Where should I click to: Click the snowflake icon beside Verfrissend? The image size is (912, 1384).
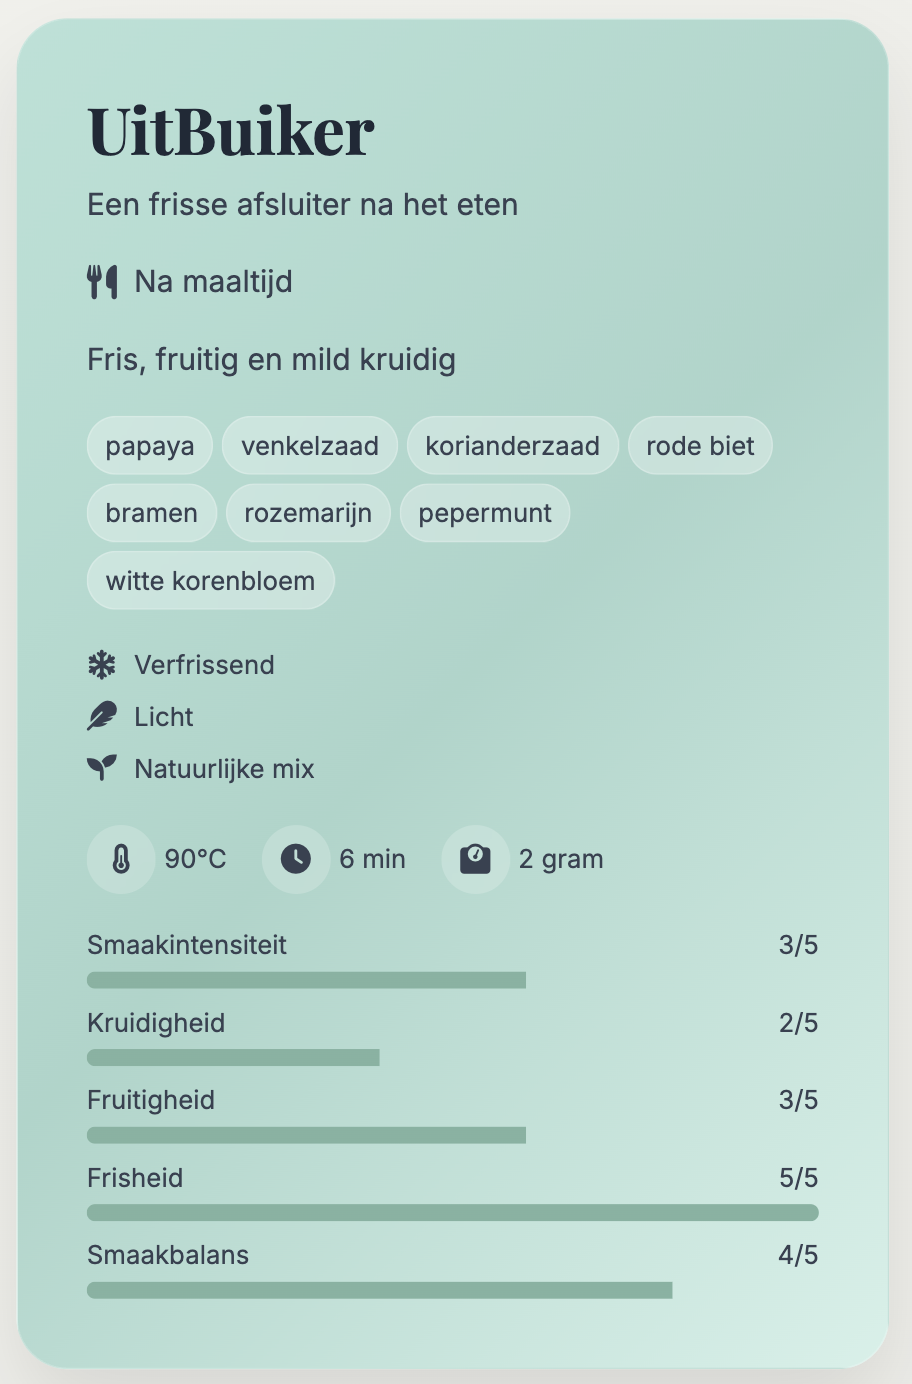click(102, 665)
